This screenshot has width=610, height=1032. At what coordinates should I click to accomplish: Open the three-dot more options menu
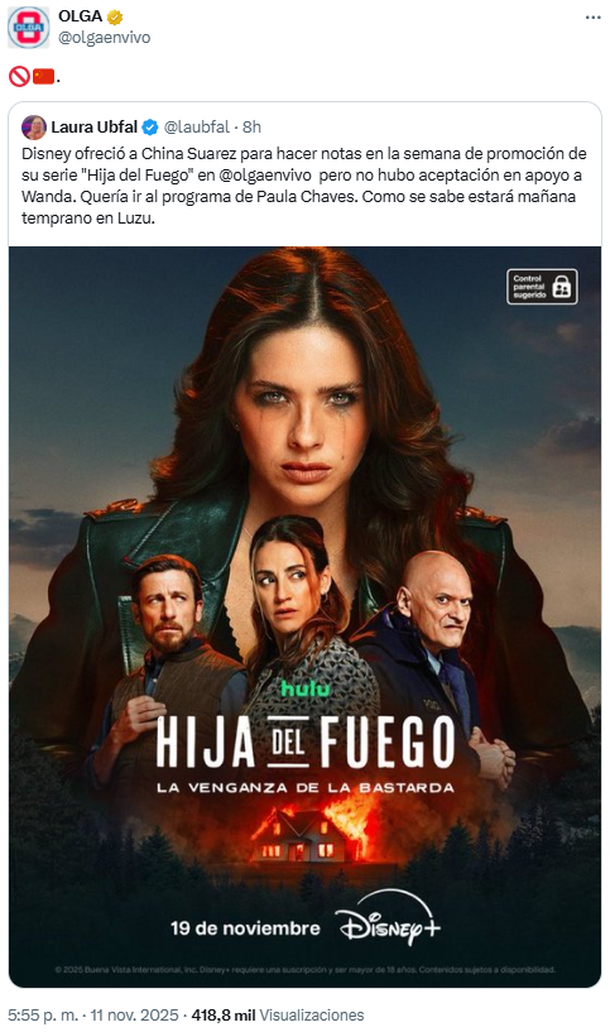coord(593,18)
